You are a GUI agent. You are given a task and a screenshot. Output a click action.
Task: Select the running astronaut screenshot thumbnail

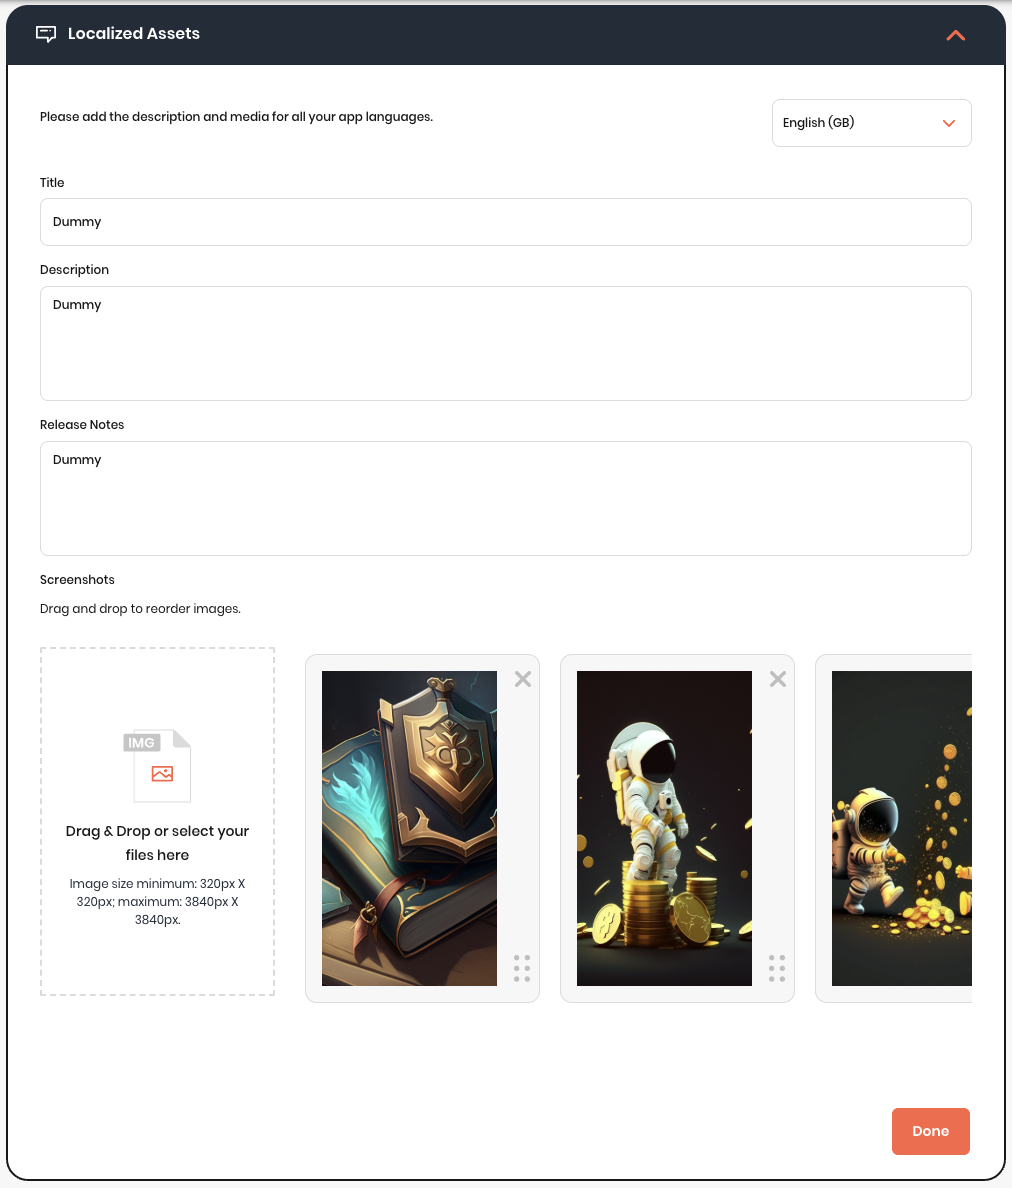(901, 828)
